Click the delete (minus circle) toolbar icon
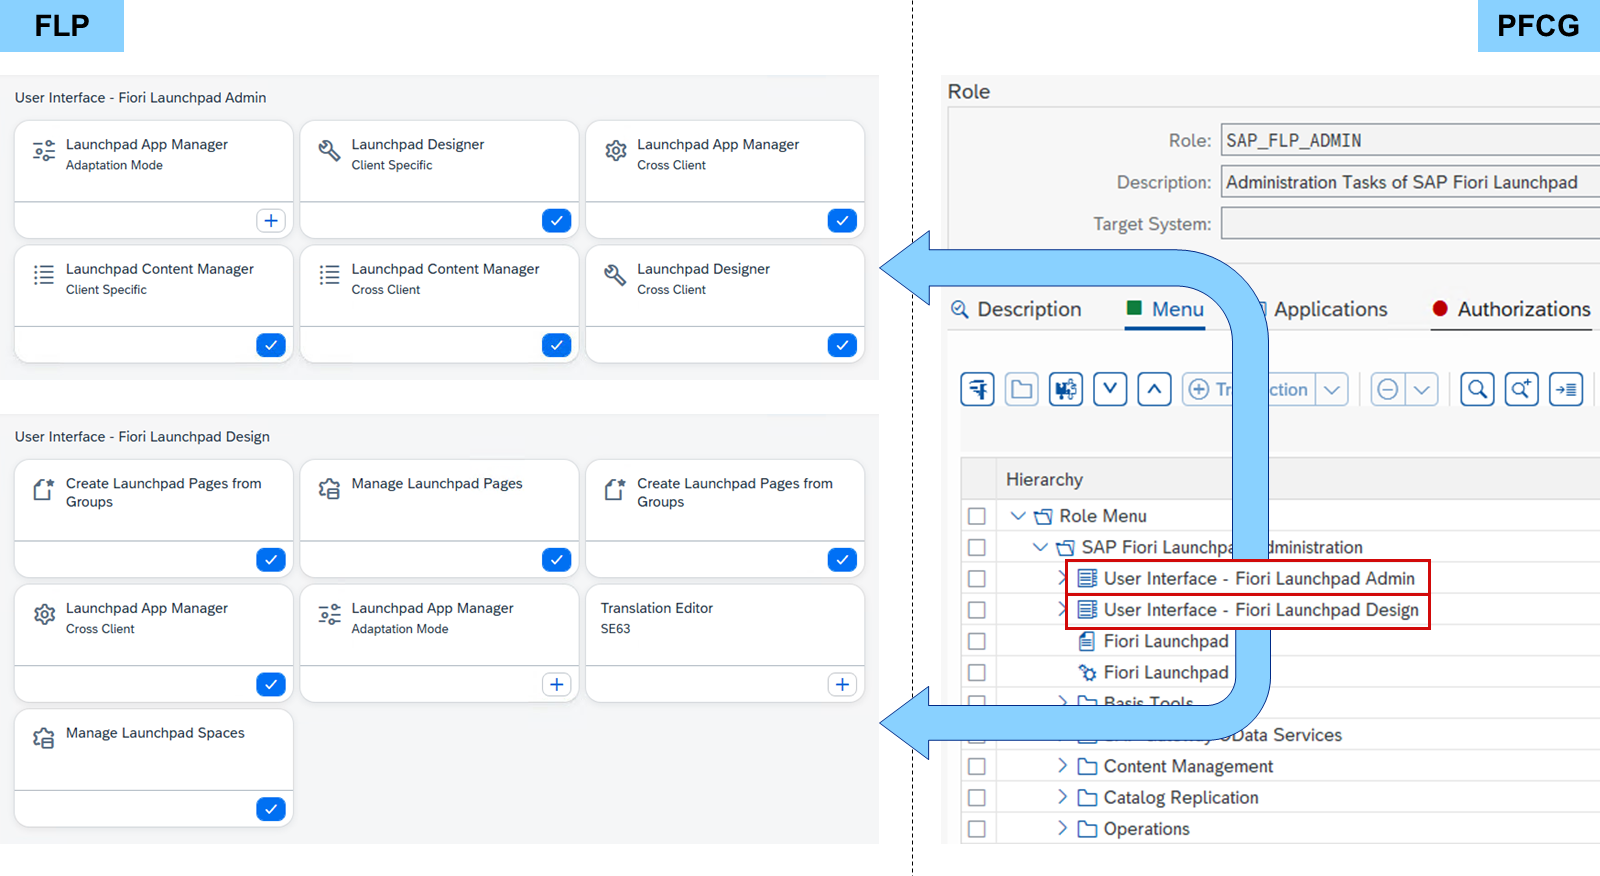The image size is (1600, 876). coord(1388,389)
